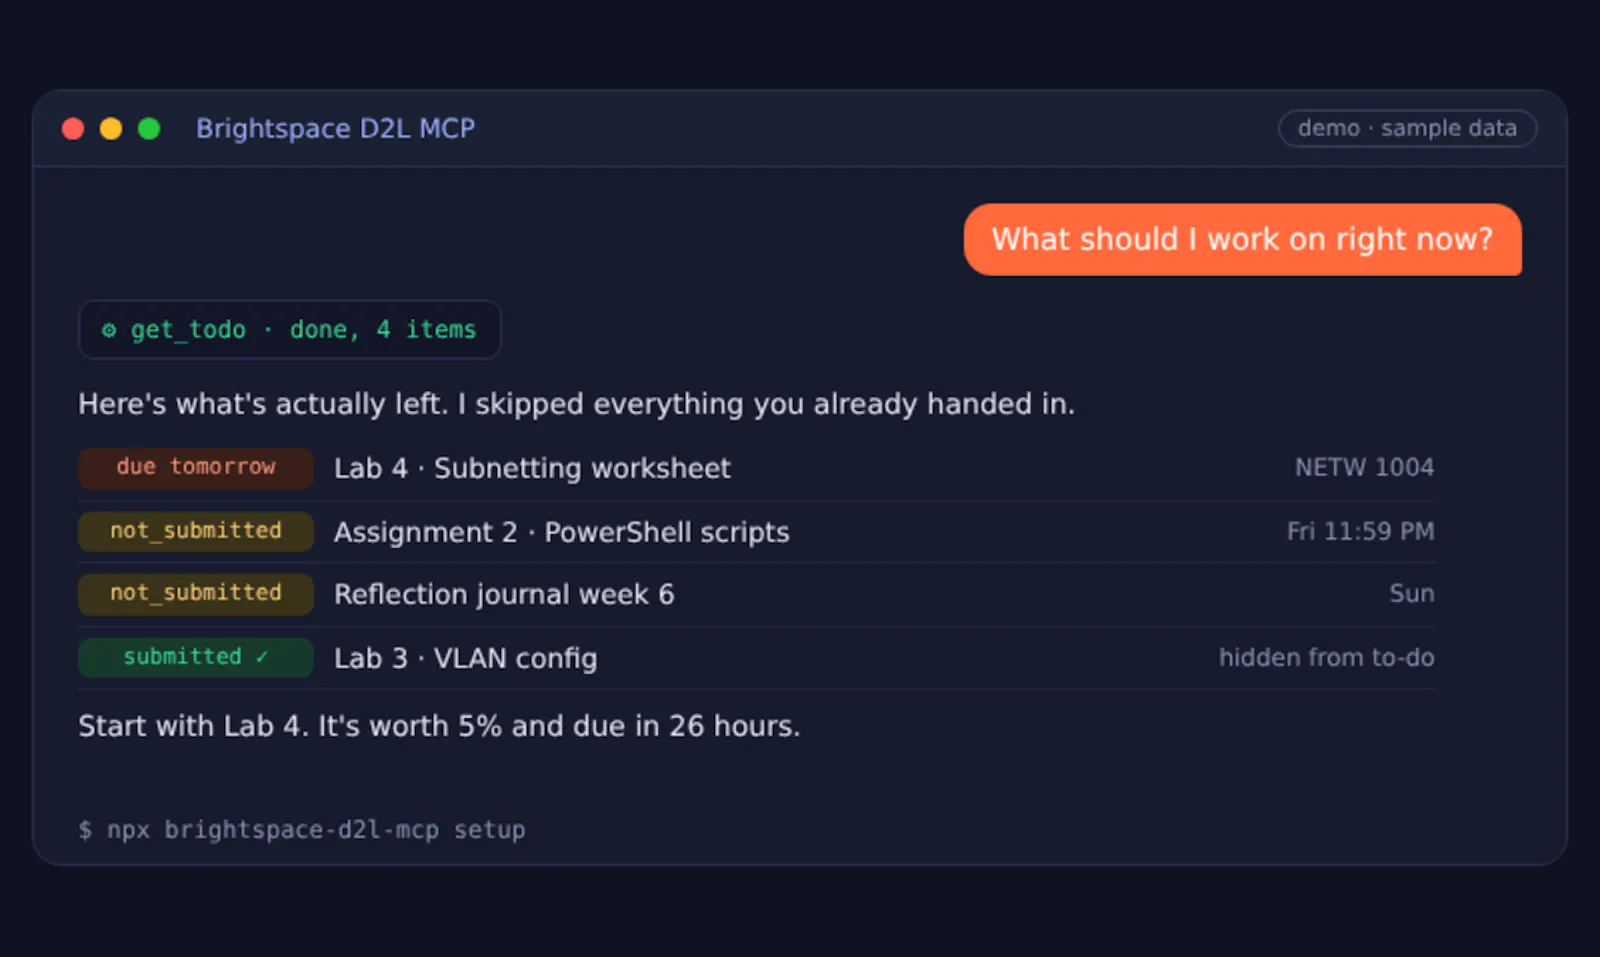Screen dimensions: 1600x957
Task: Click the 'hidden from to-do' note
Action: 1326,657
